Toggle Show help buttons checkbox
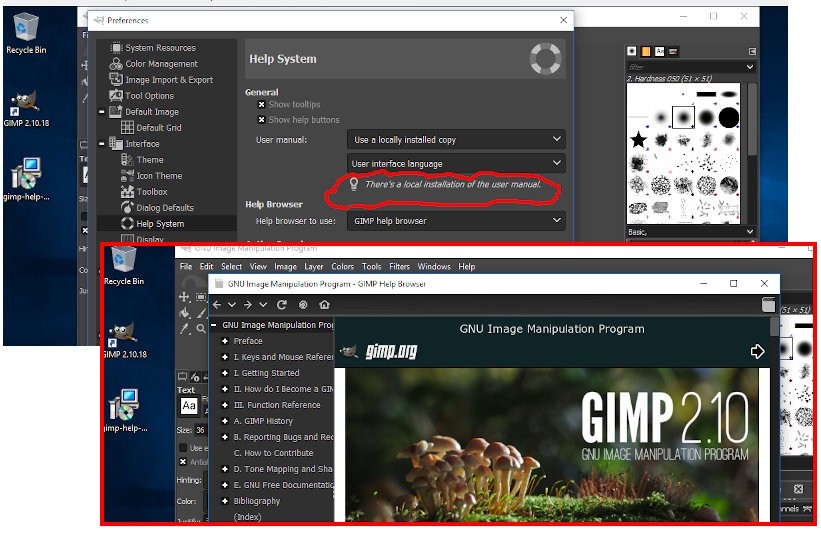The height and width of the screenshot is (537, 821). [261, 120]
